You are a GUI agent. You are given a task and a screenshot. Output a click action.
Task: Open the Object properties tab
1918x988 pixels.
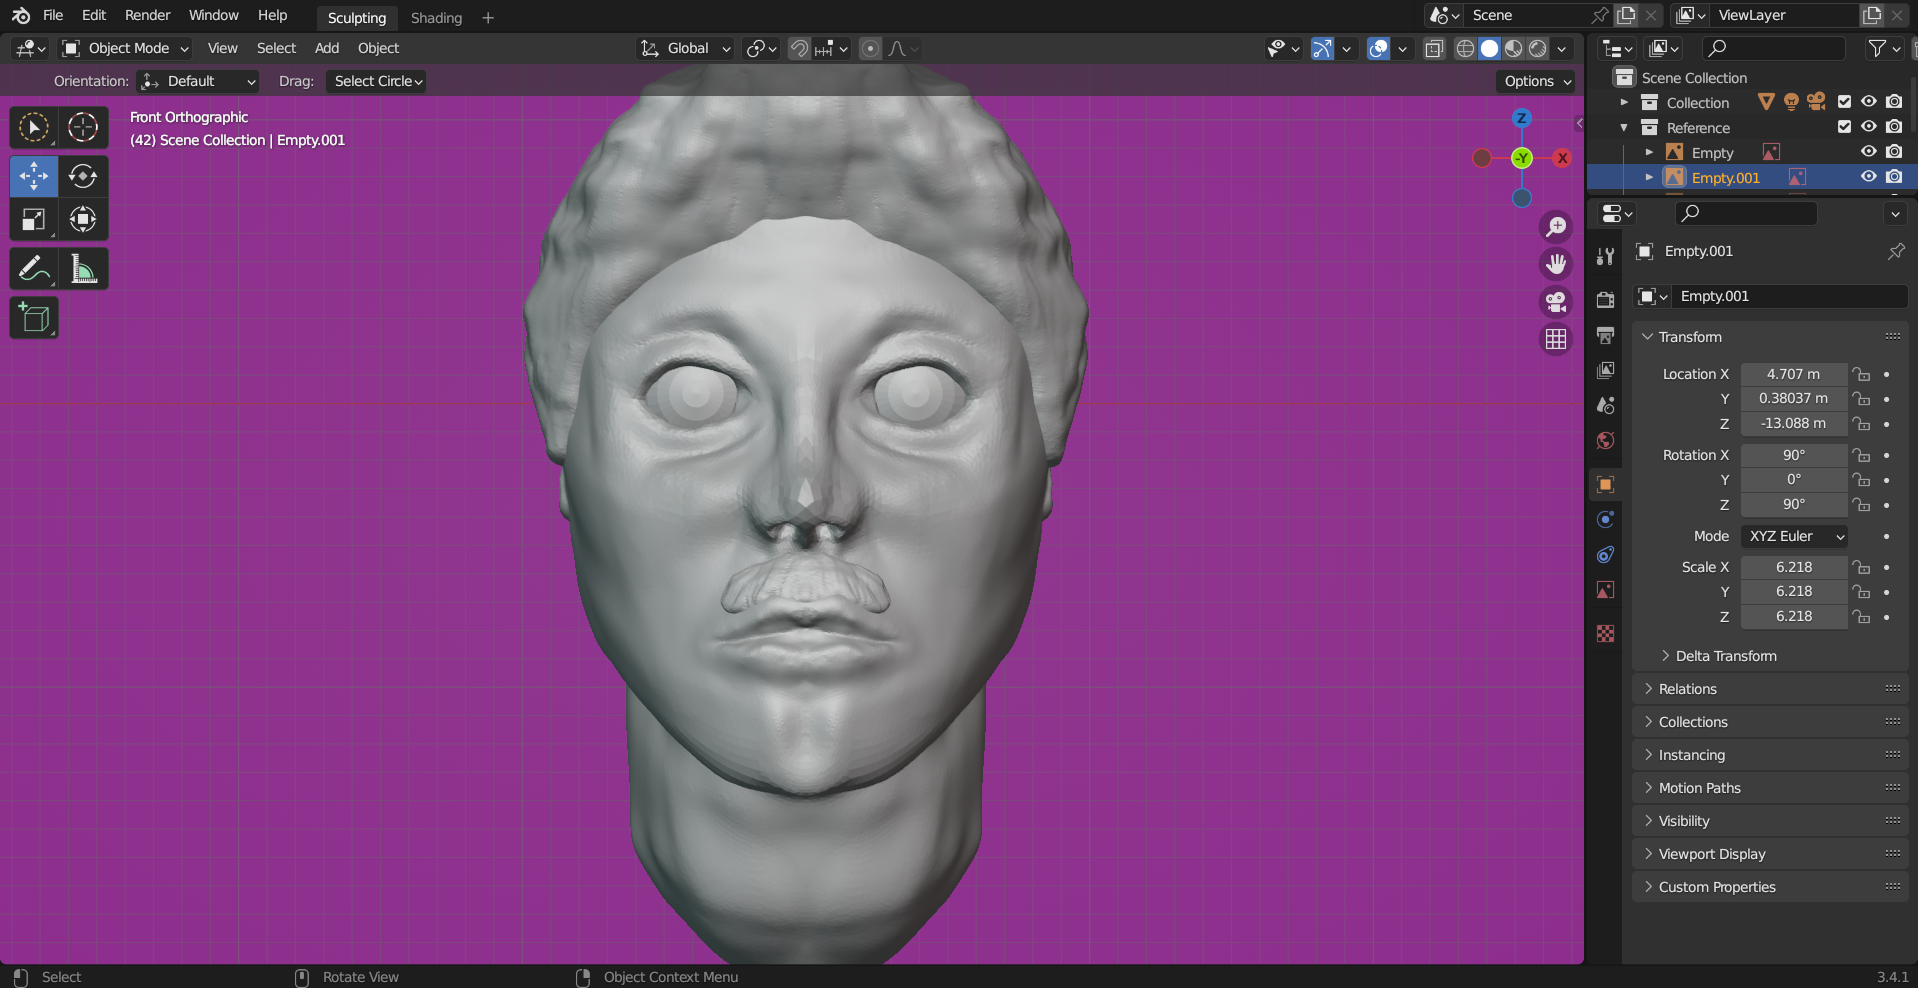[x=1605, y=484]
